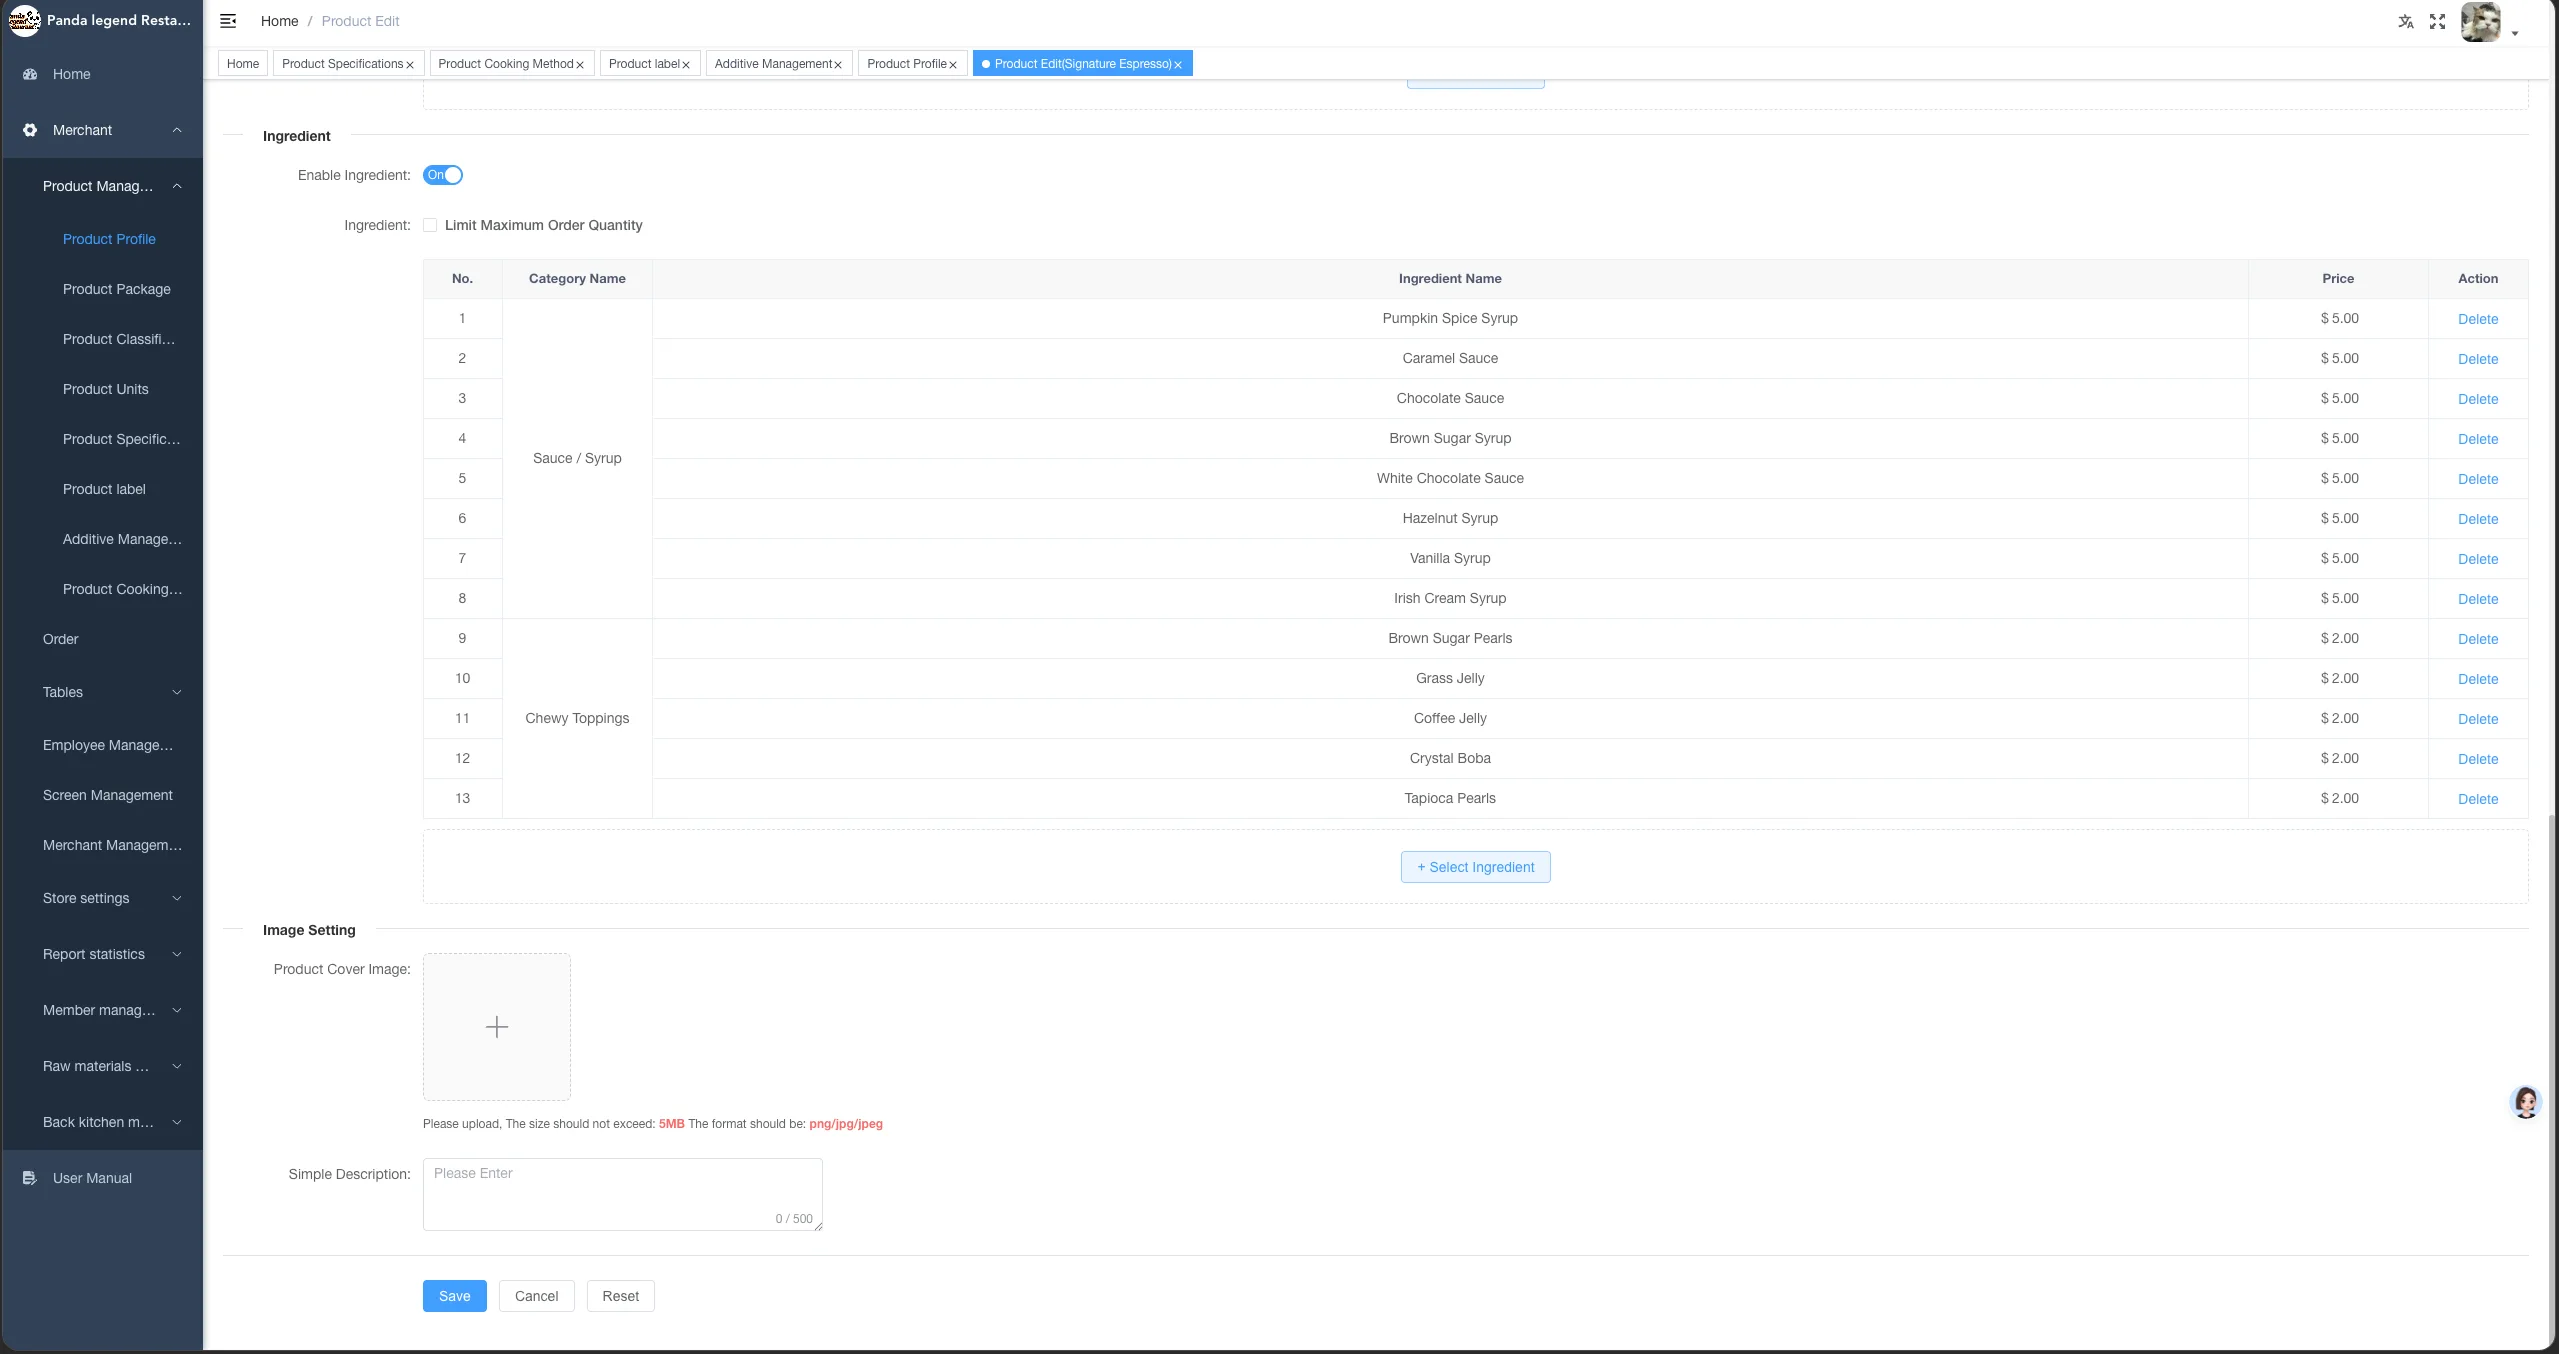
Task: Switch to Home tab
Action: [243, 64]
